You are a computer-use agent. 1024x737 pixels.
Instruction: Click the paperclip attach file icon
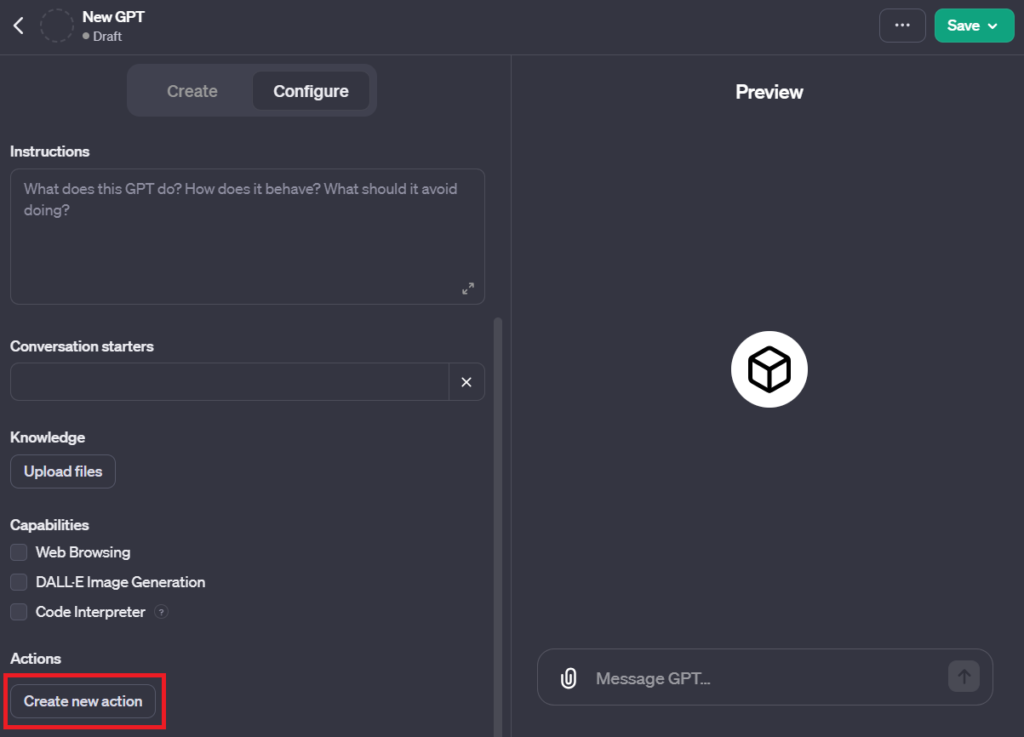pos(568,678)
